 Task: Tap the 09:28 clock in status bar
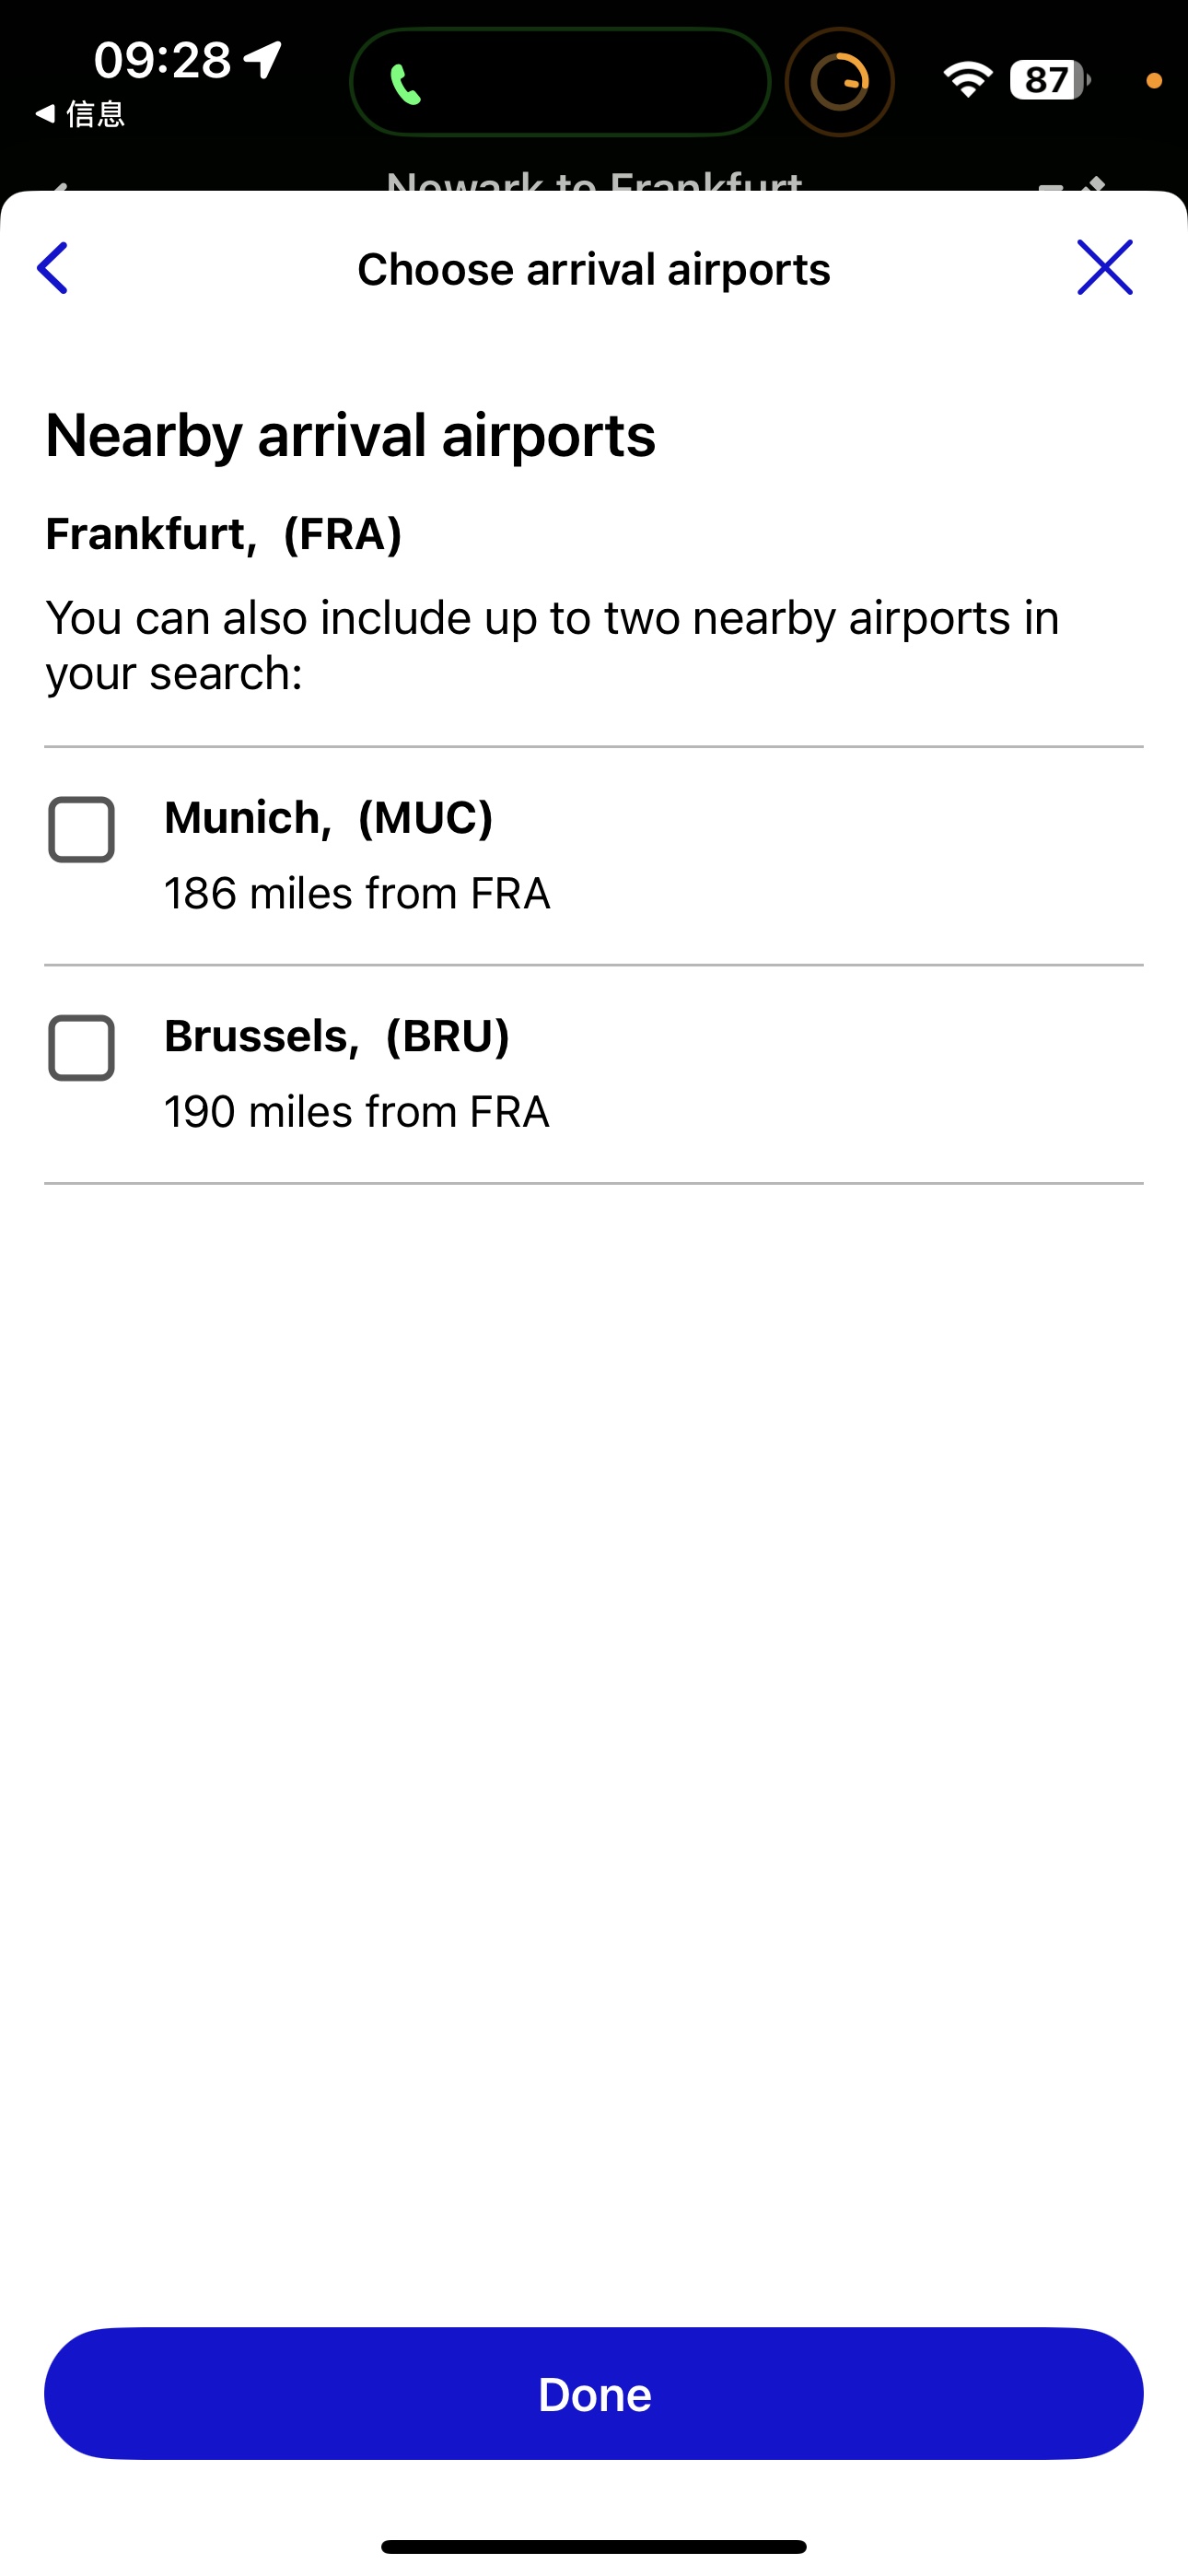click(x=163, y=60)
